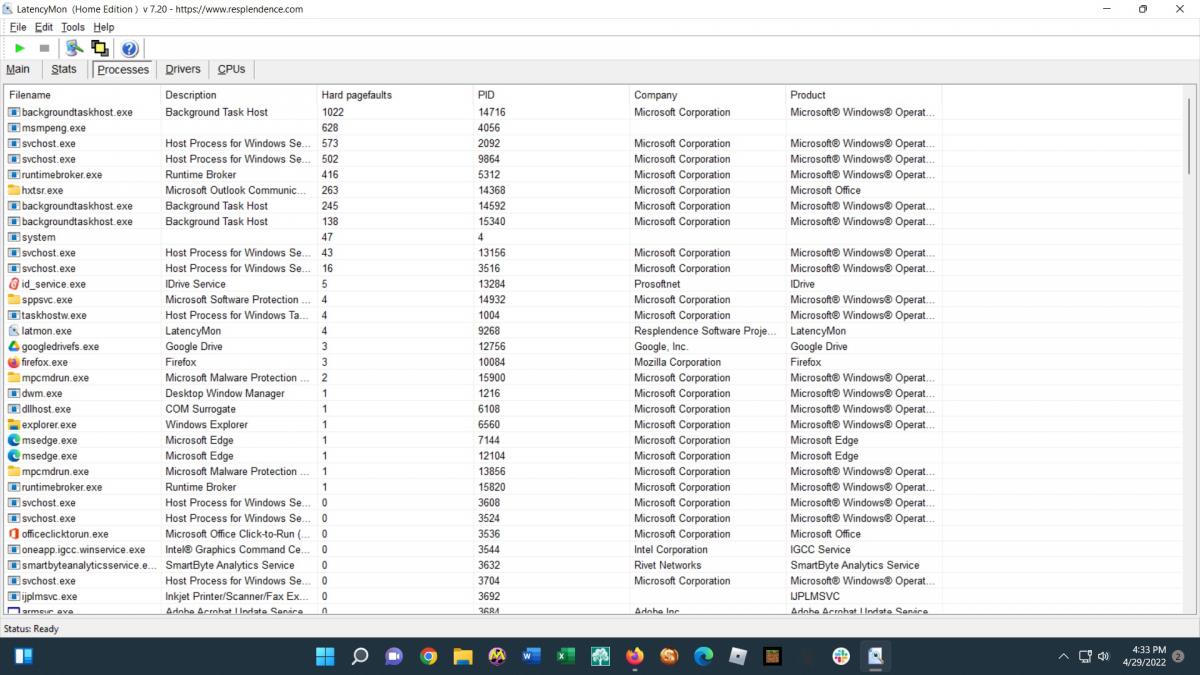Select mpcmdrun.exe with PID 15900

55,378
